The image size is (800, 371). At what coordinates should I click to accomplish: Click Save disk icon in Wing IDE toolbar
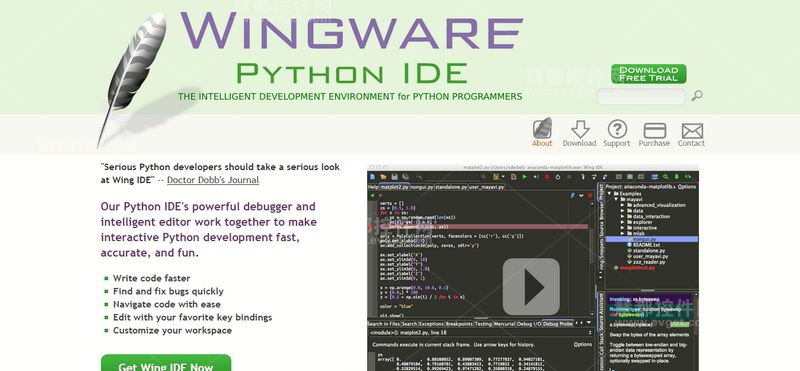394,177
